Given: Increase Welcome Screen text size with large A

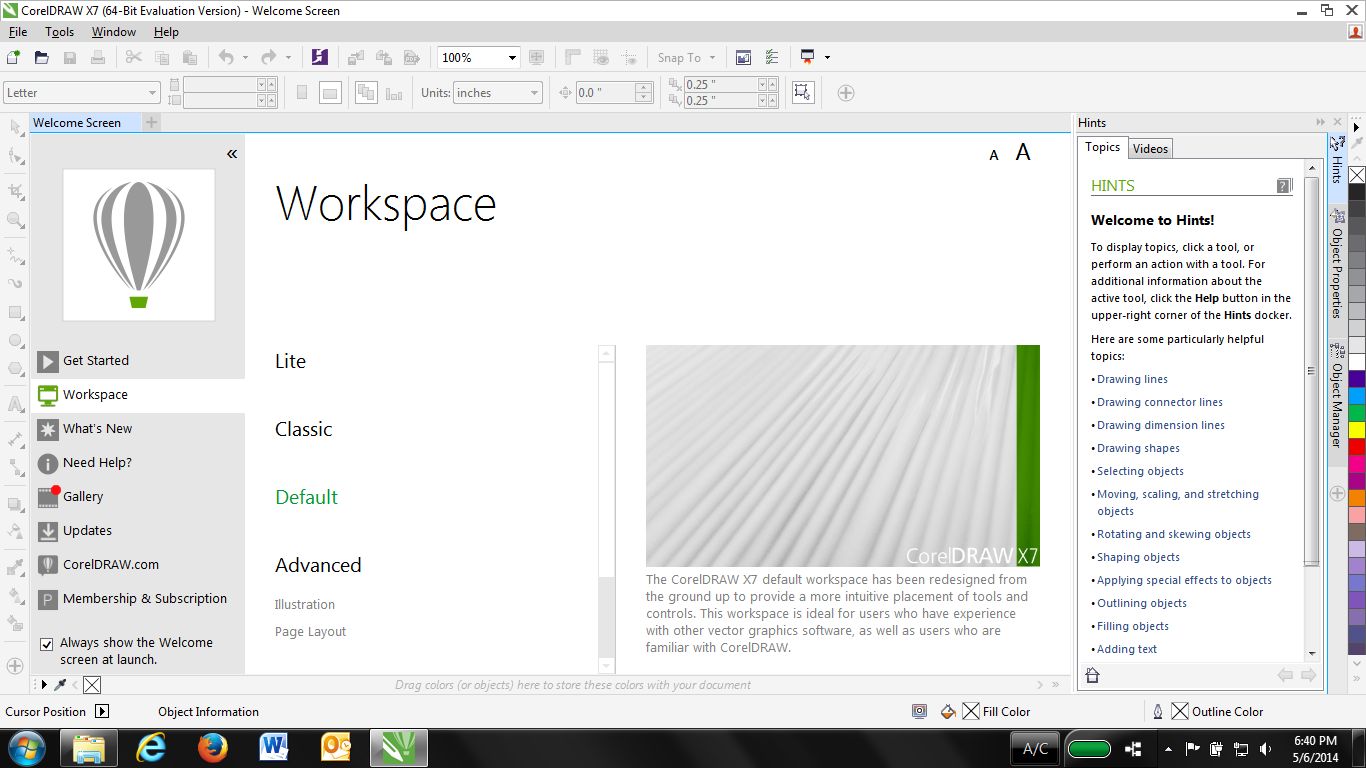Looking at the screenshot, I should point(1023,152).
